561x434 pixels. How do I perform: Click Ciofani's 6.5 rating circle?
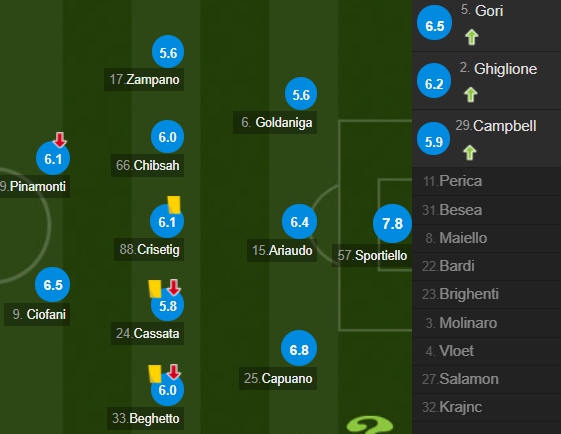(x=53, y=285)
